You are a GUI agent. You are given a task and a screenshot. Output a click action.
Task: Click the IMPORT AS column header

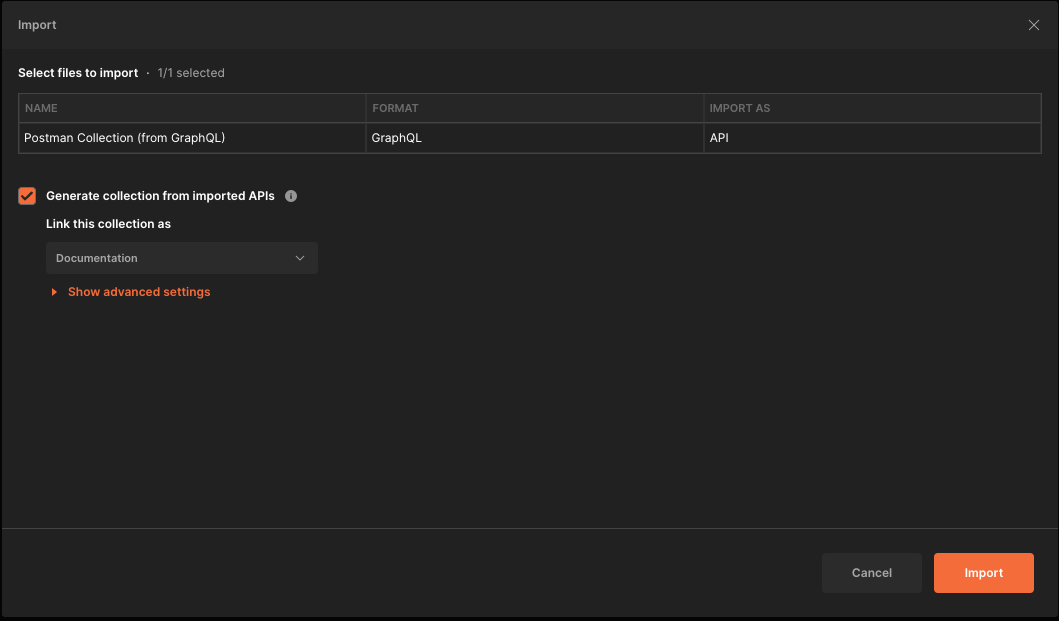tap(739, 108)
